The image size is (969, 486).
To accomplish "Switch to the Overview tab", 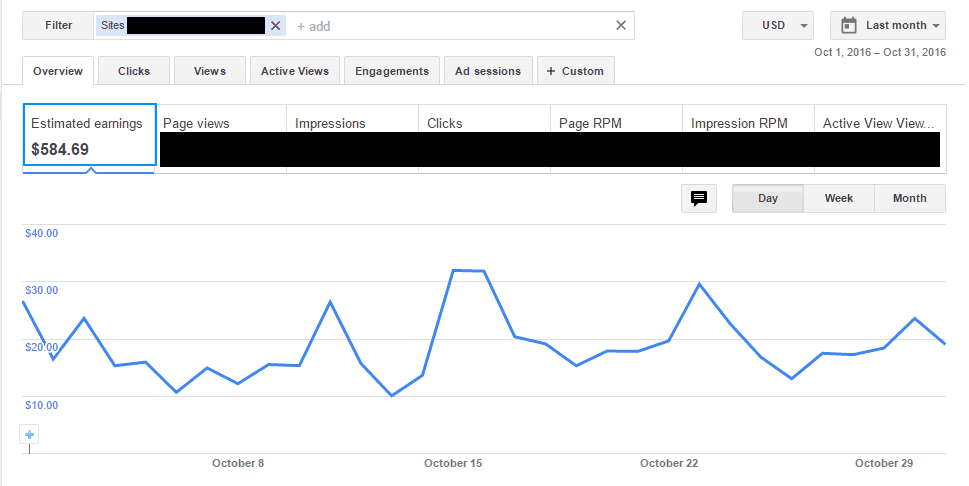I will (x=58, y=71).
